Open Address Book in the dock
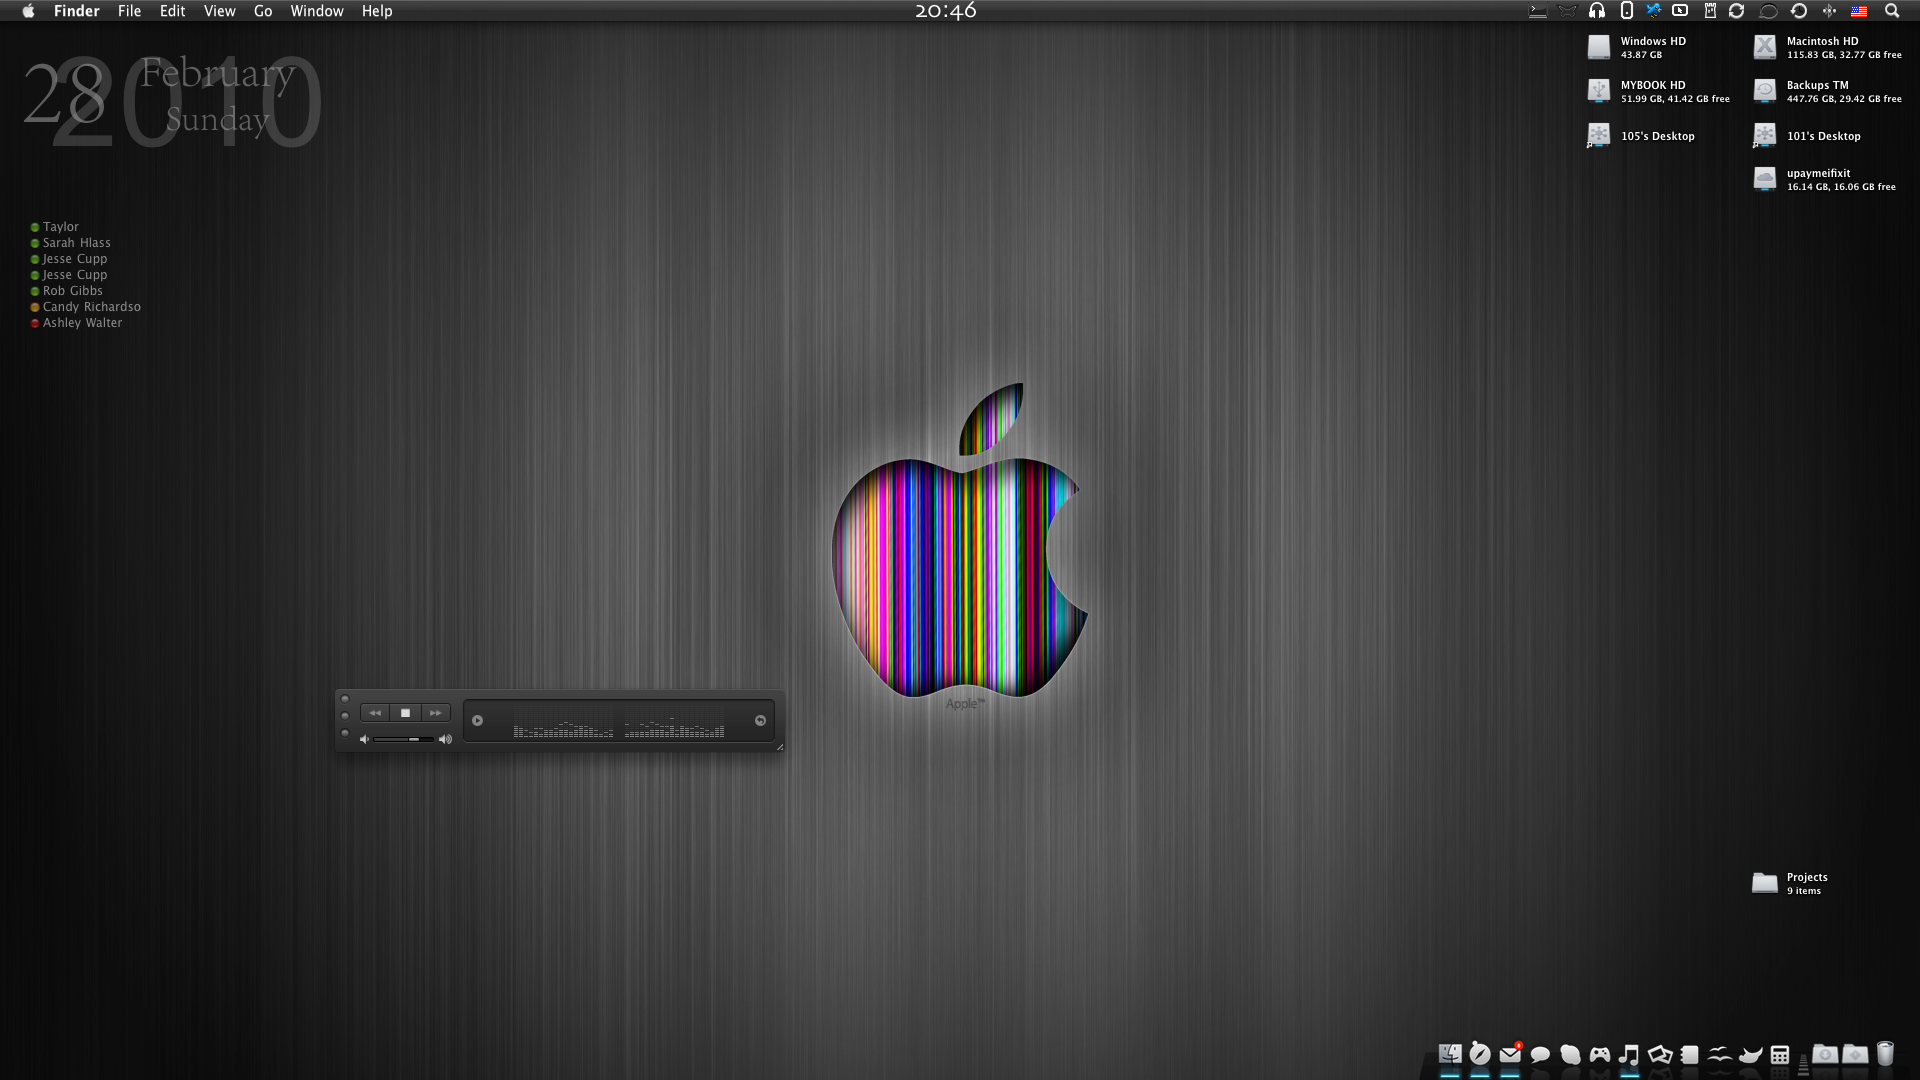This screenshot has height=1080, width=1920. 1690,1054
